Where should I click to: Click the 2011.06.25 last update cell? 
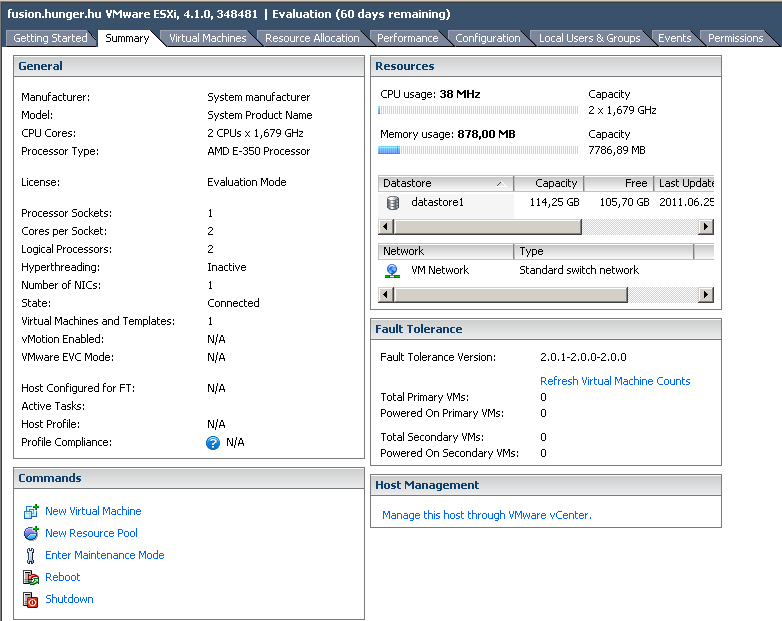tap(686, 203)
